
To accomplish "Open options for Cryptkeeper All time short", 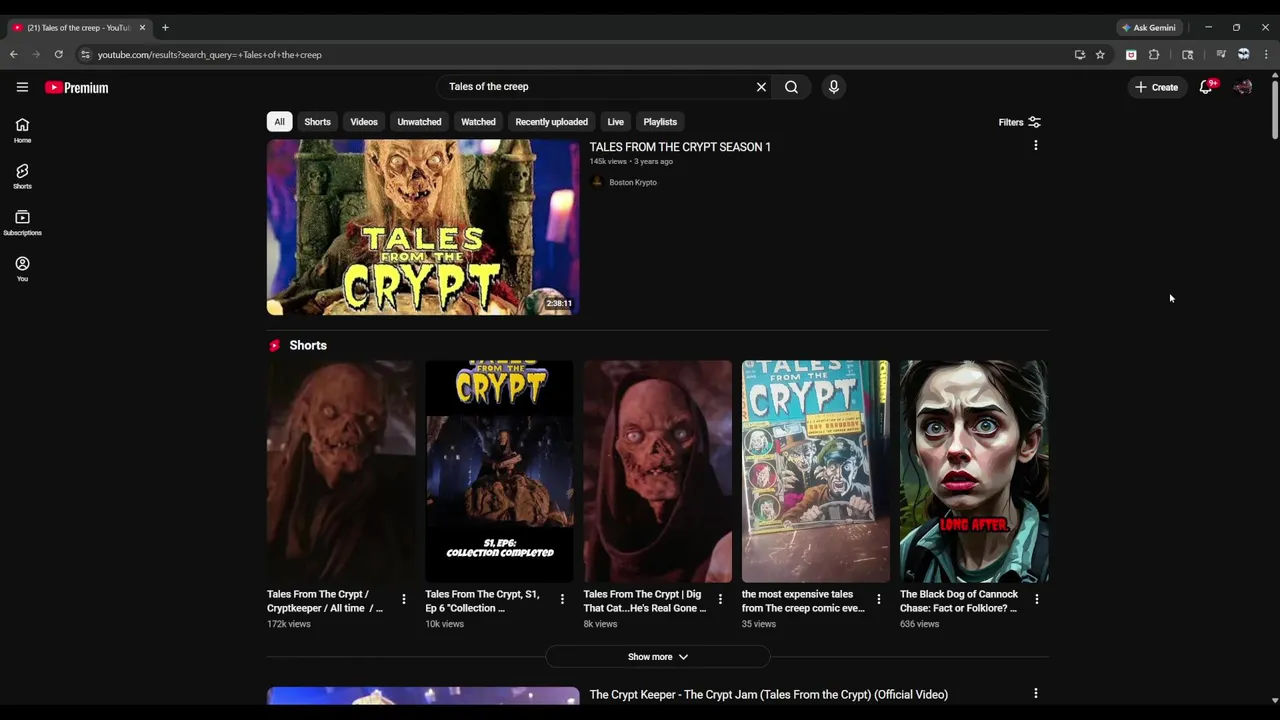I will (x=404, y=599).
